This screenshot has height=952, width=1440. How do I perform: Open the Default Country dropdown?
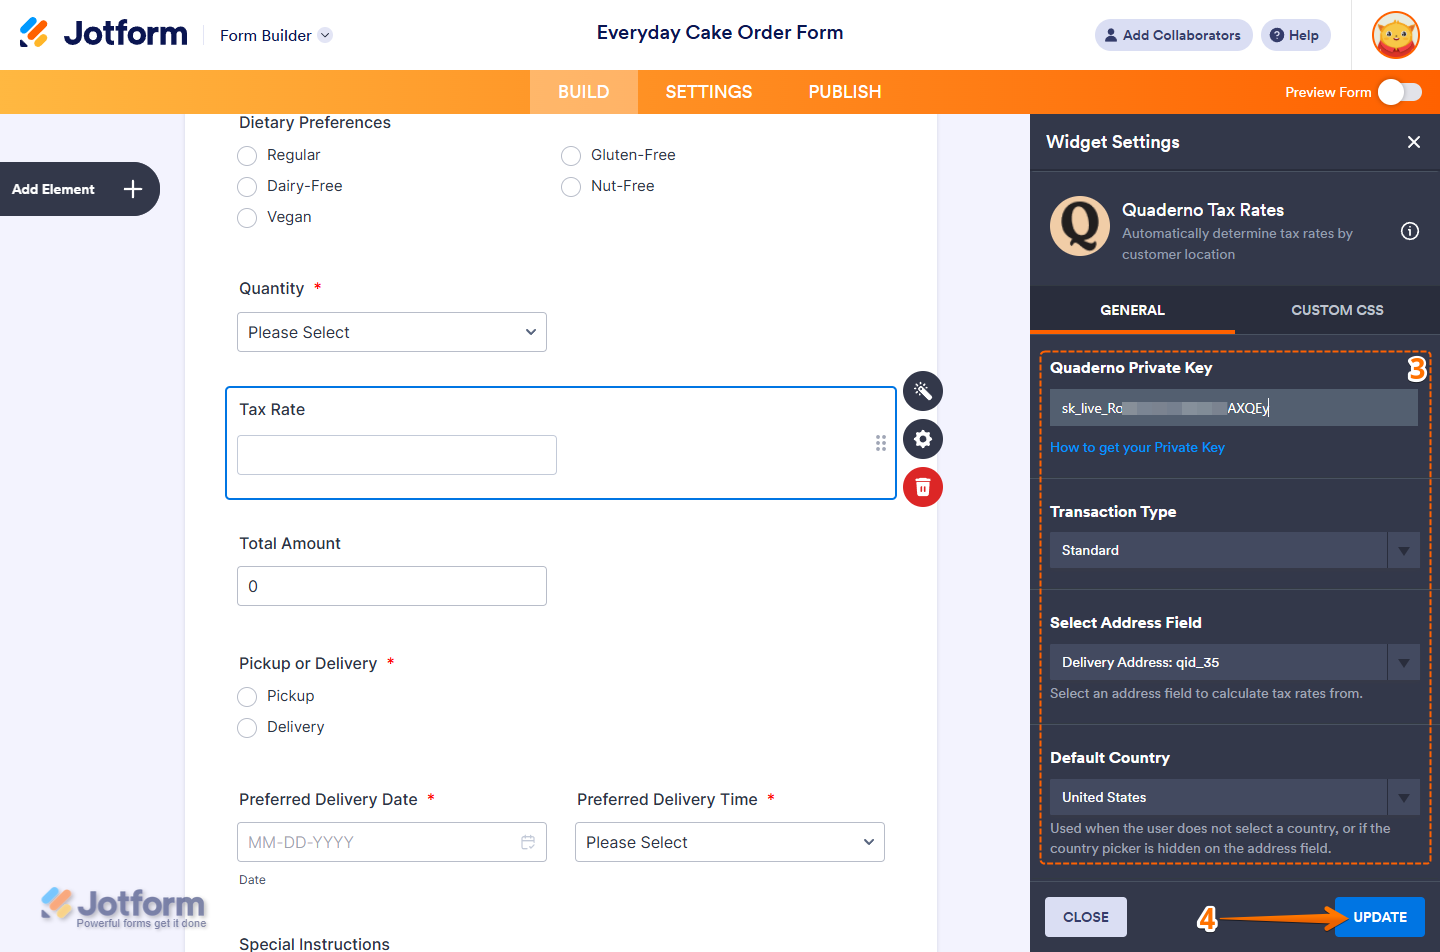1402,797
